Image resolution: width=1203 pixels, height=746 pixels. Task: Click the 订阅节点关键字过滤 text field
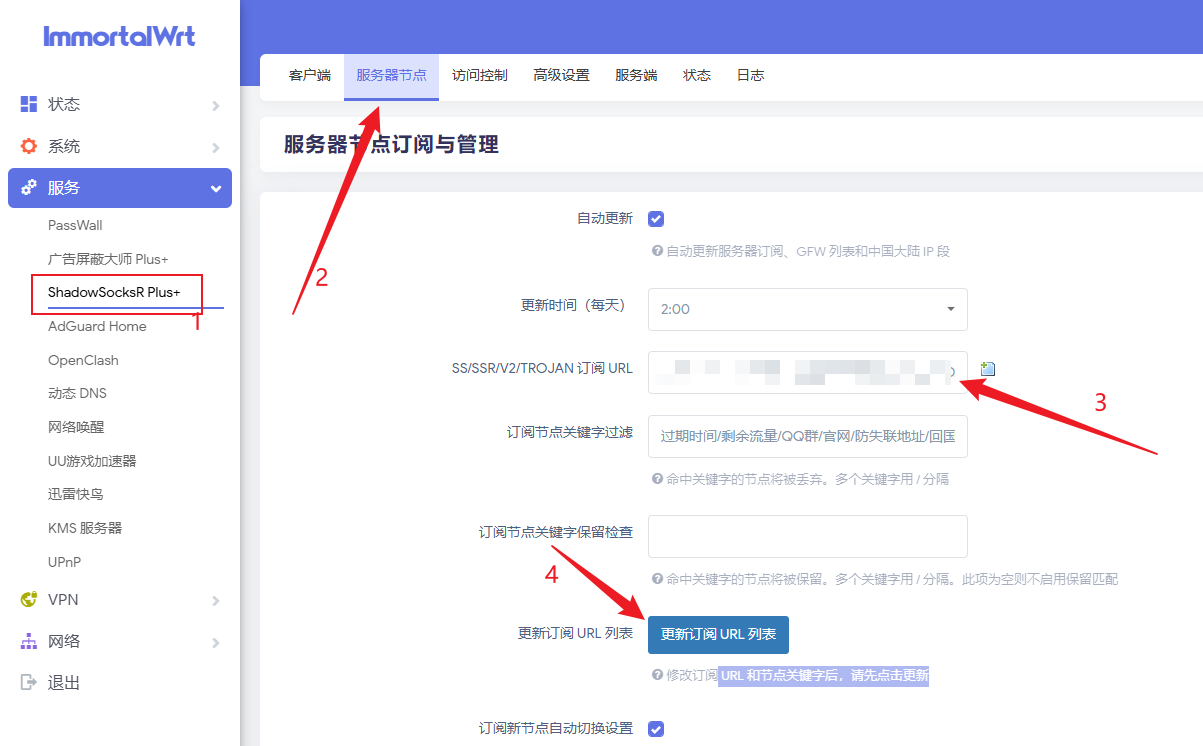click(x=807, y=436)
